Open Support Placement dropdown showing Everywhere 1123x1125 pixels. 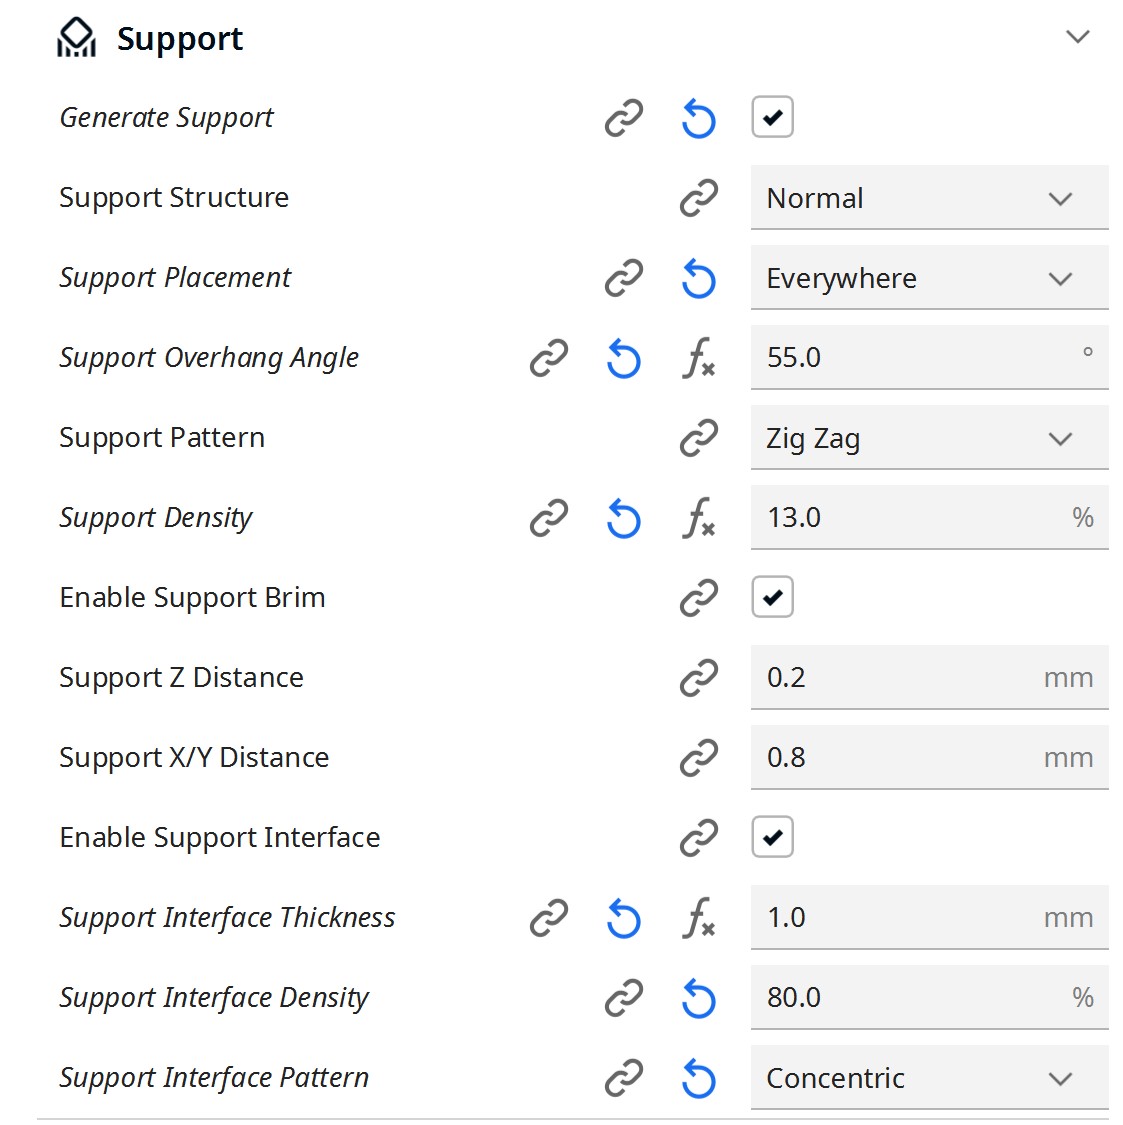click(x=929, y=278)
